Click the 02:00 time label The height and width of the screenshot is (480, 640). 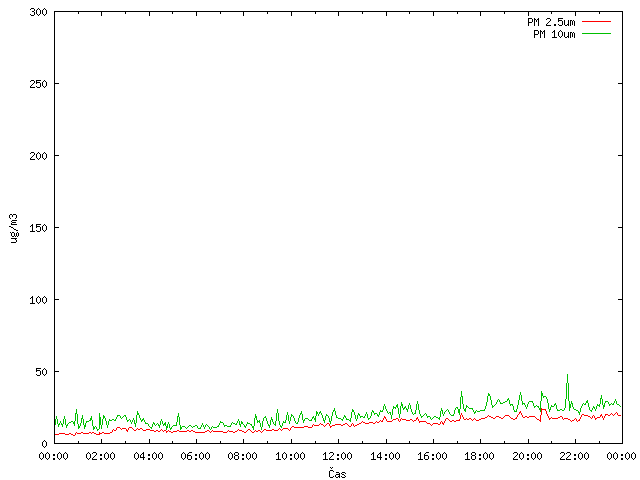(101, 456)
